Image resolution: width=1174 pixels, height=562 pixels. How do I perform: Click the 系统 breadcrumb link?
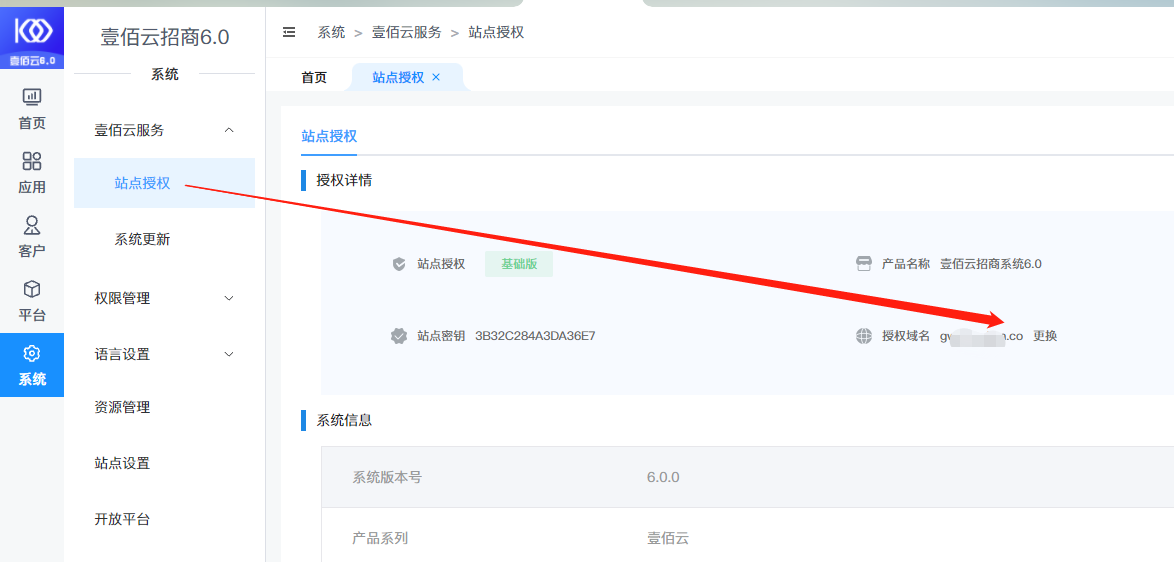click(x=331, y=32)
